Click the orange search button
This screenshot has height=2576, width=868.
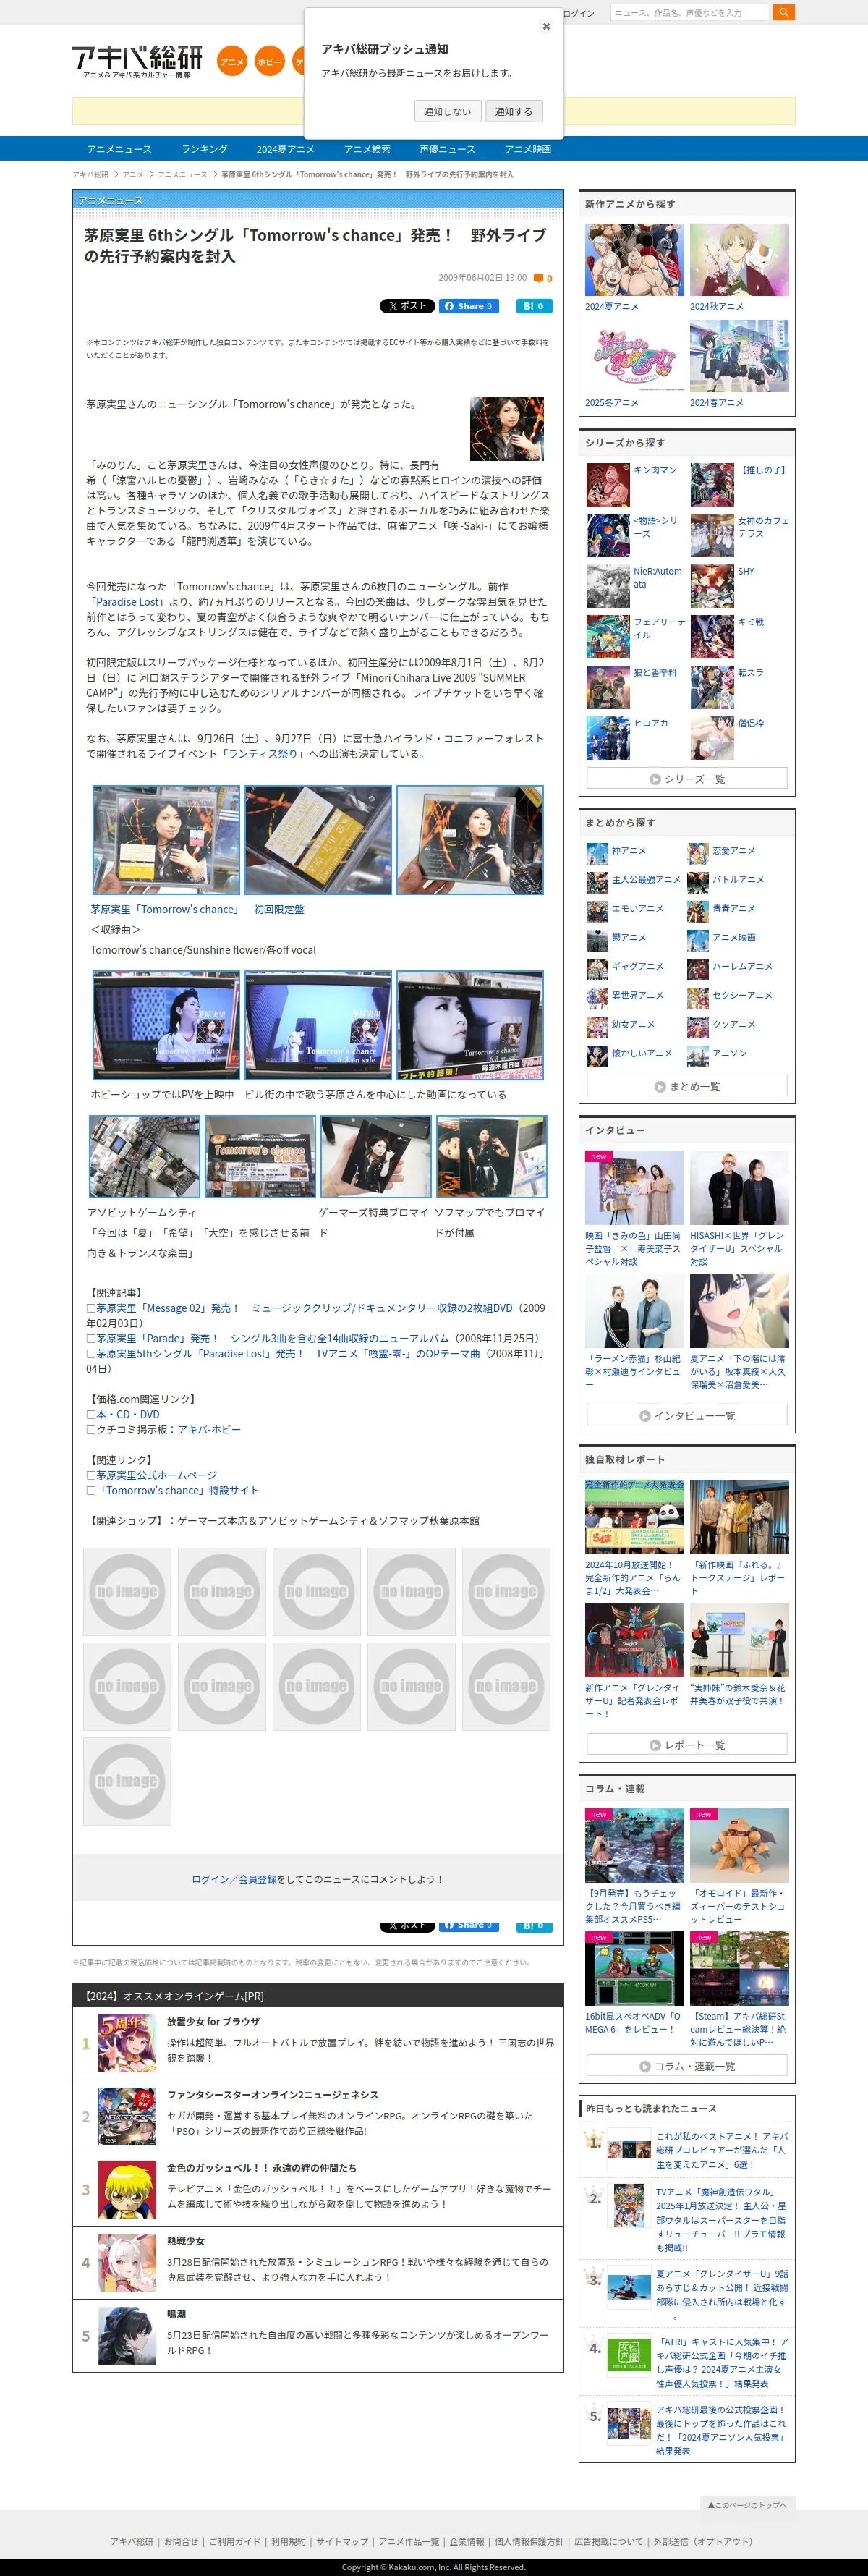(784, 12)
